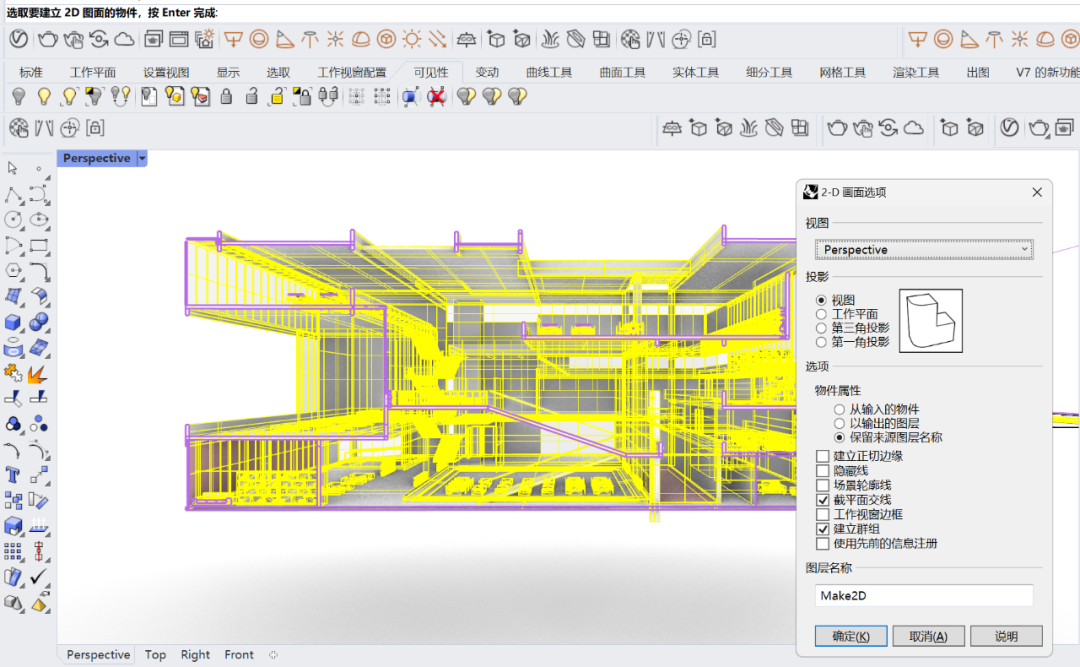Add a new viewport tab with plus icon
The height and width of the screenshot is (667, 1080).
coord(273,655)
